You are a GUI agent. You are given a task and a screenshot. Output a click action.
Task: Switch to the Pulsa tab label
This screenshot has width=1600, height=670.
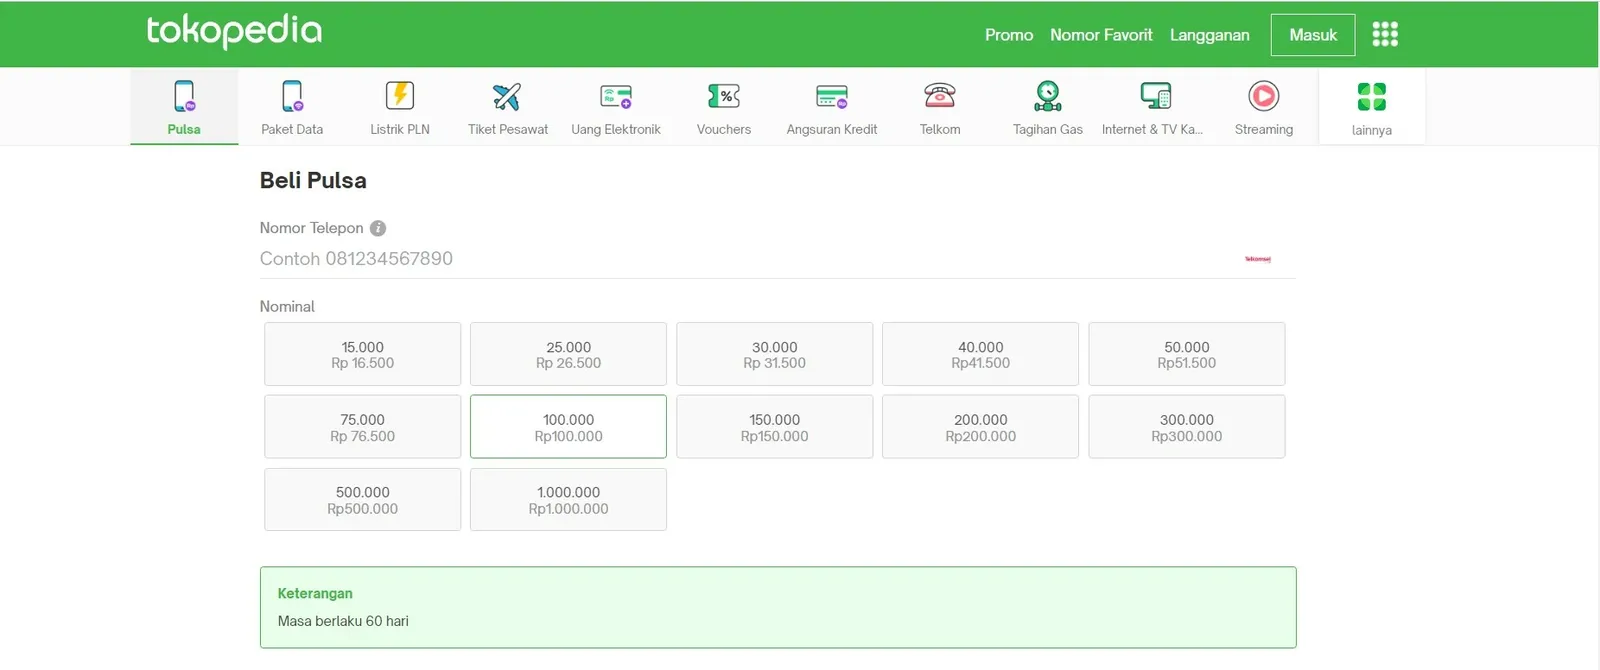click(184, 129)
